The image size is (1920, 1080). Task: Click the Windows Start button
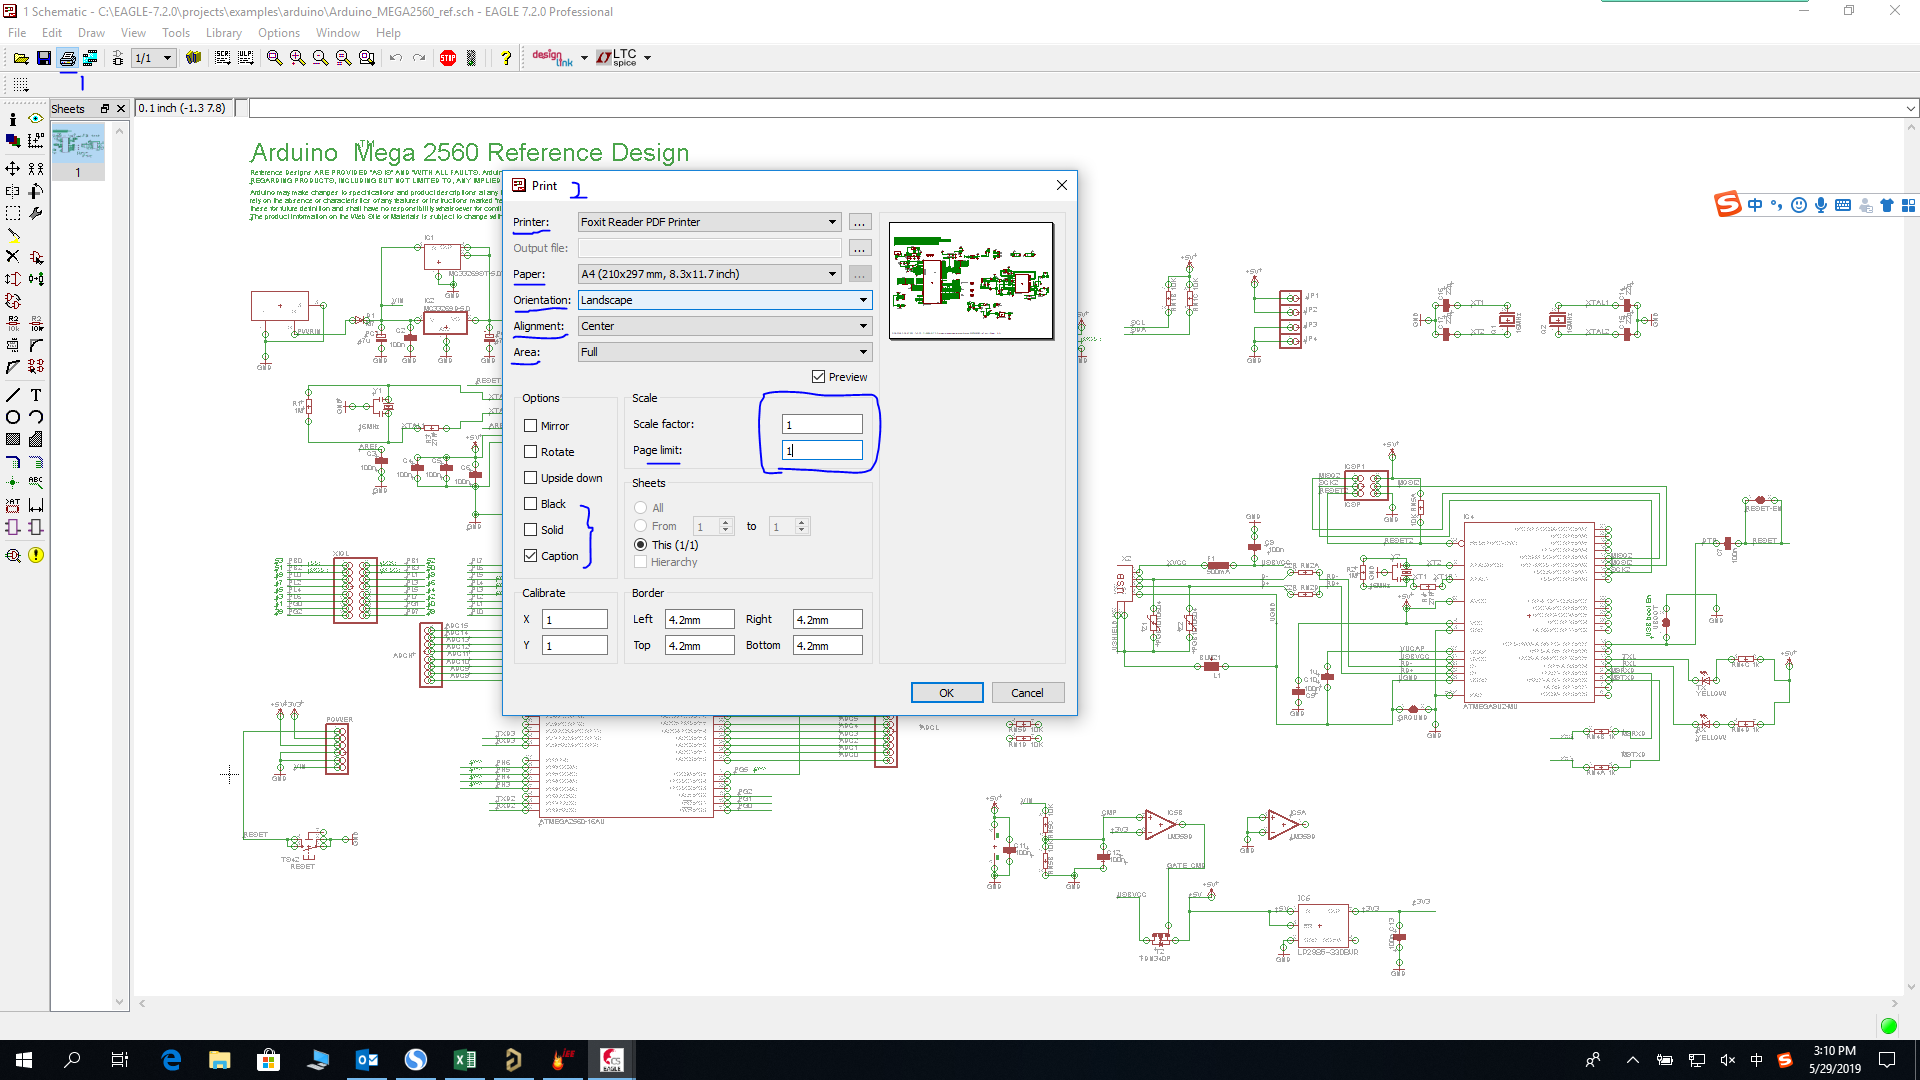24,1060
